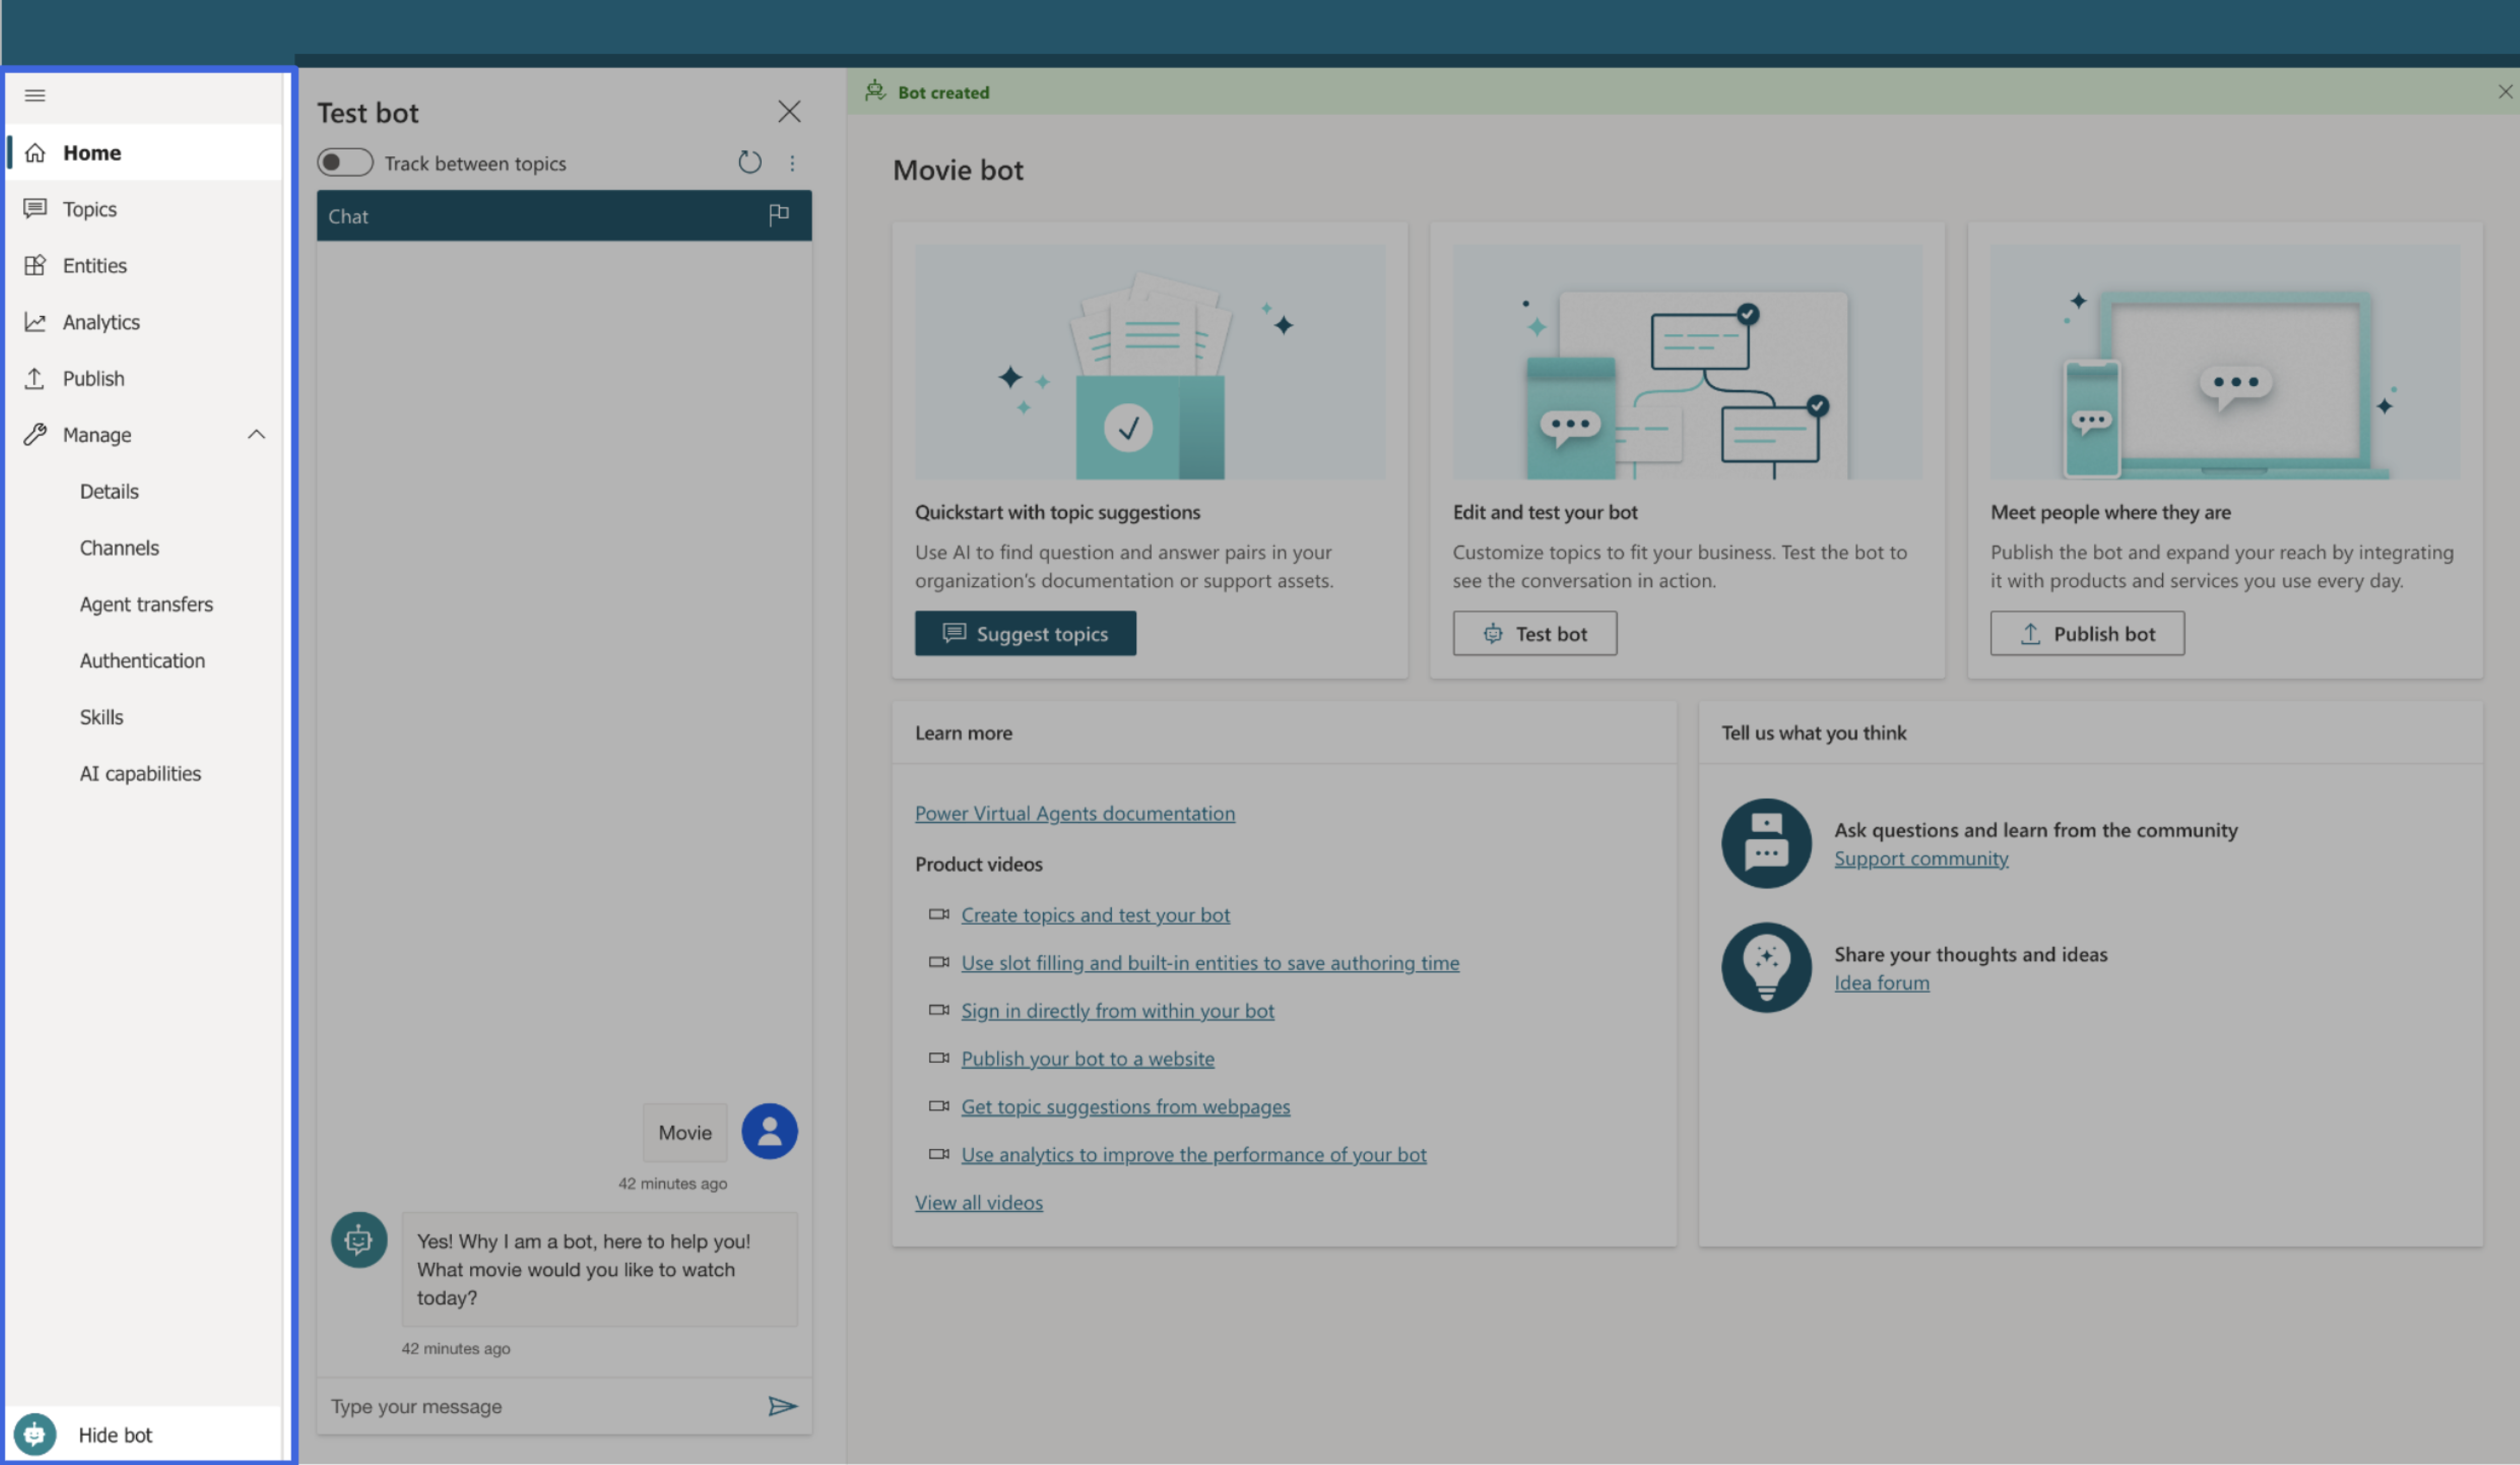Toggle Track between topics switch
Viewport: 2520px width, 1465px height.
click(345, 162)
